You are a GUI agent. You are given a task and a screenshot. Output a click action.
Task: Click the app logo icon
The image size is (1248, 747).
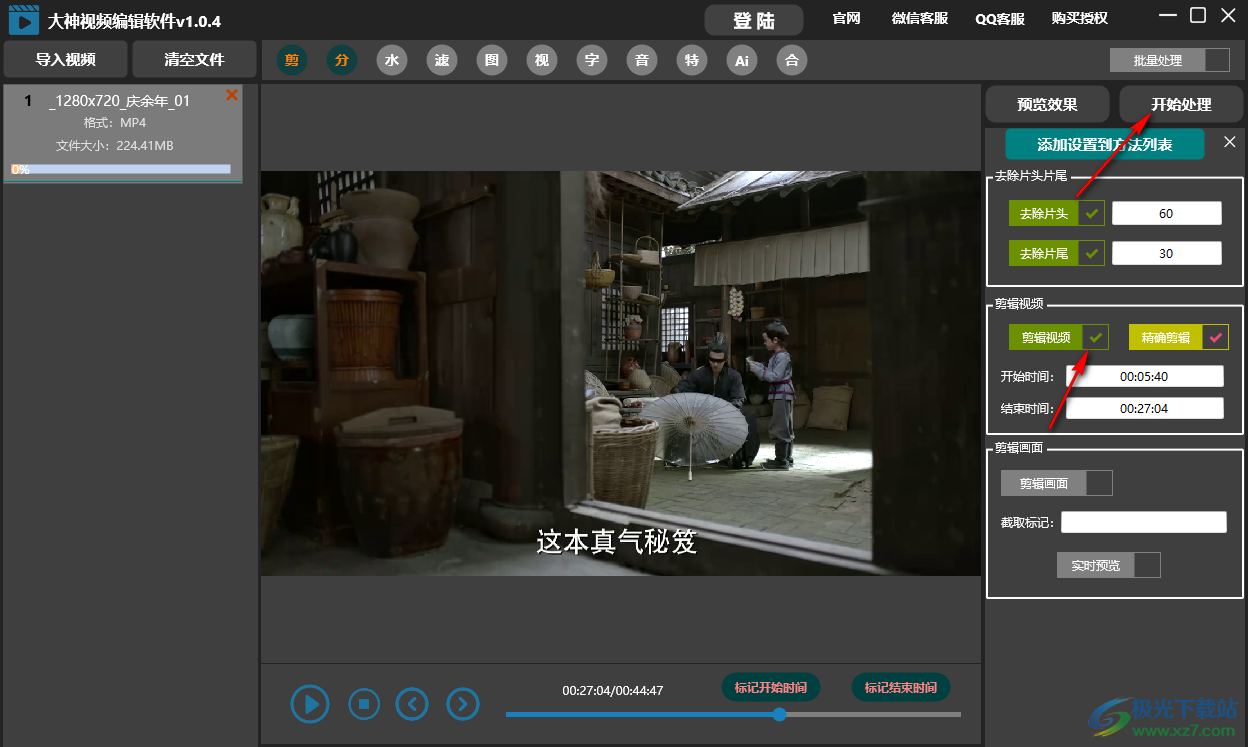(24, 19)
